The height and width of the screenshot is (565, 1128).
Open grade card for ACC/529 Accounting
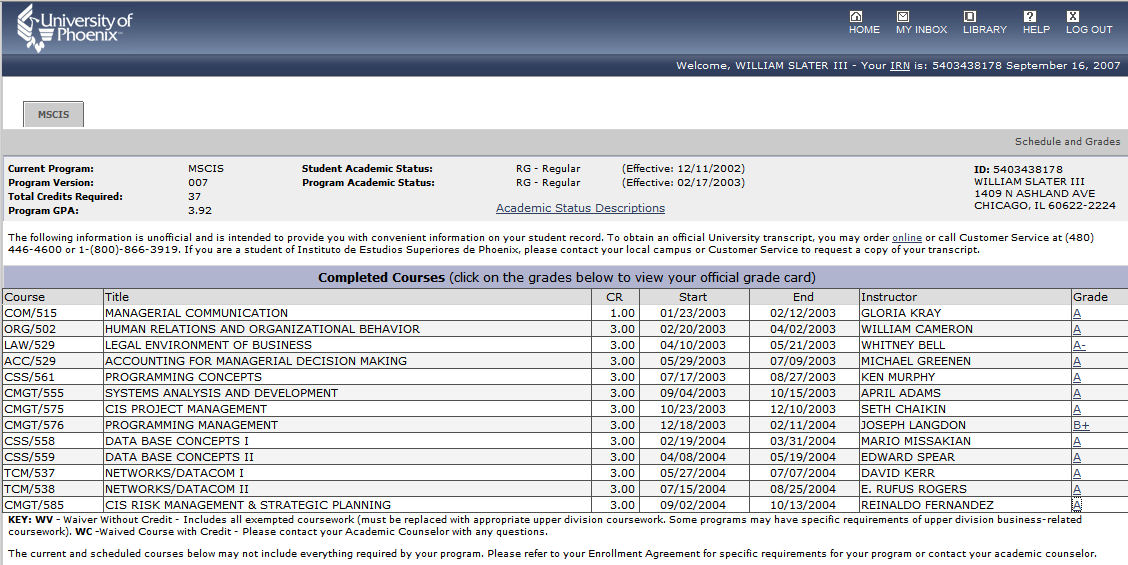point(1077,361)
